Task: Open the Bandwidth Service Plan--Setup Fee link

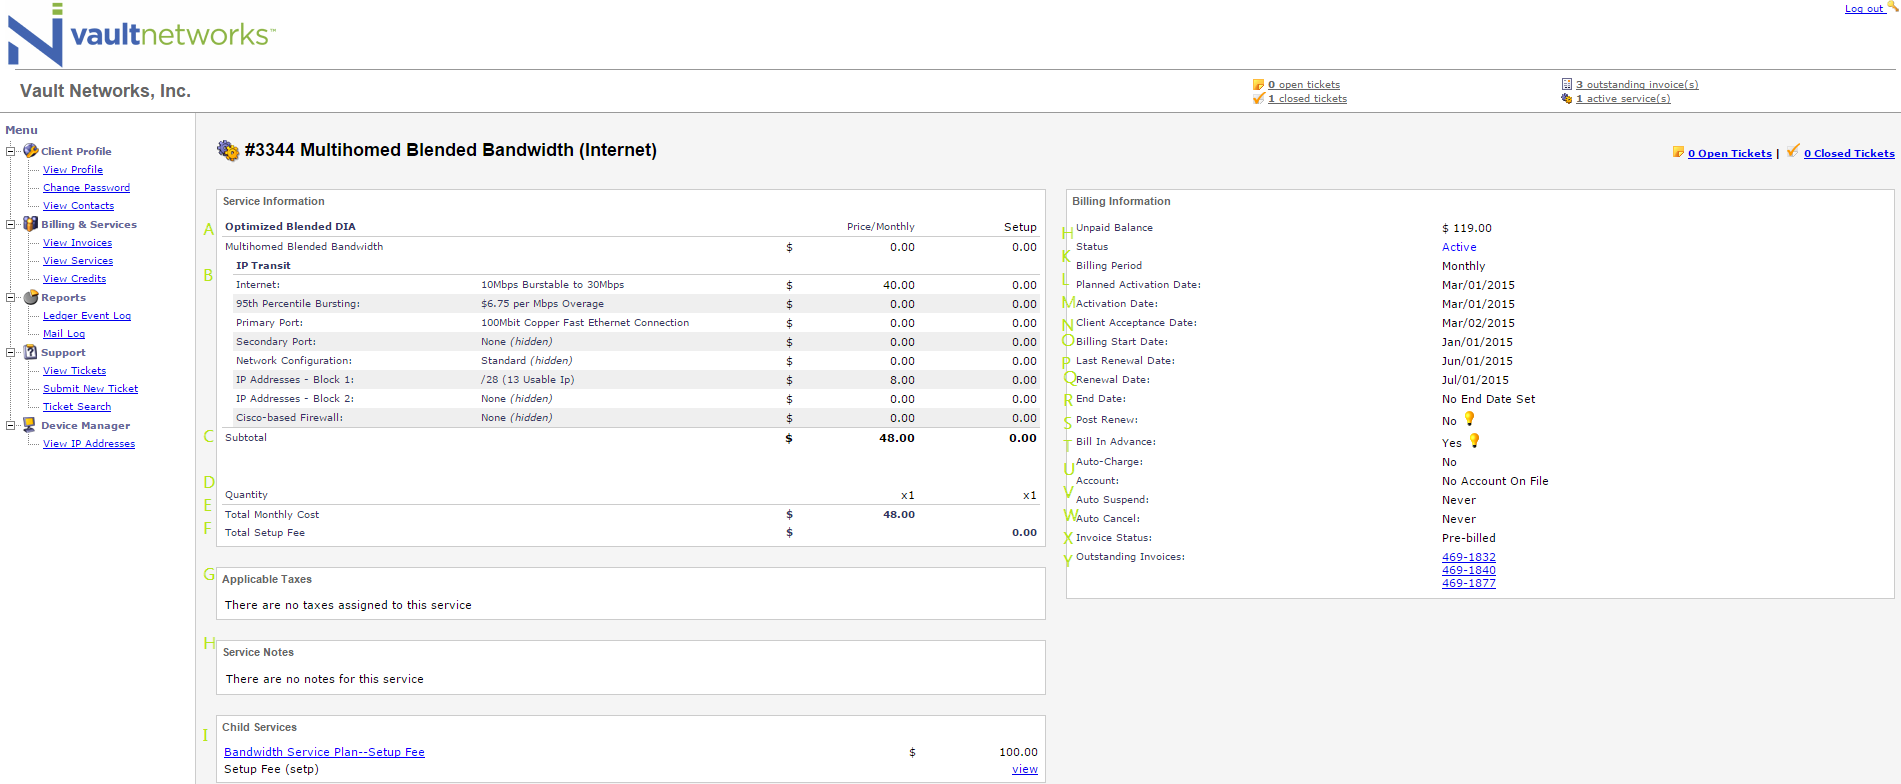Action: (x=324, y=752)
